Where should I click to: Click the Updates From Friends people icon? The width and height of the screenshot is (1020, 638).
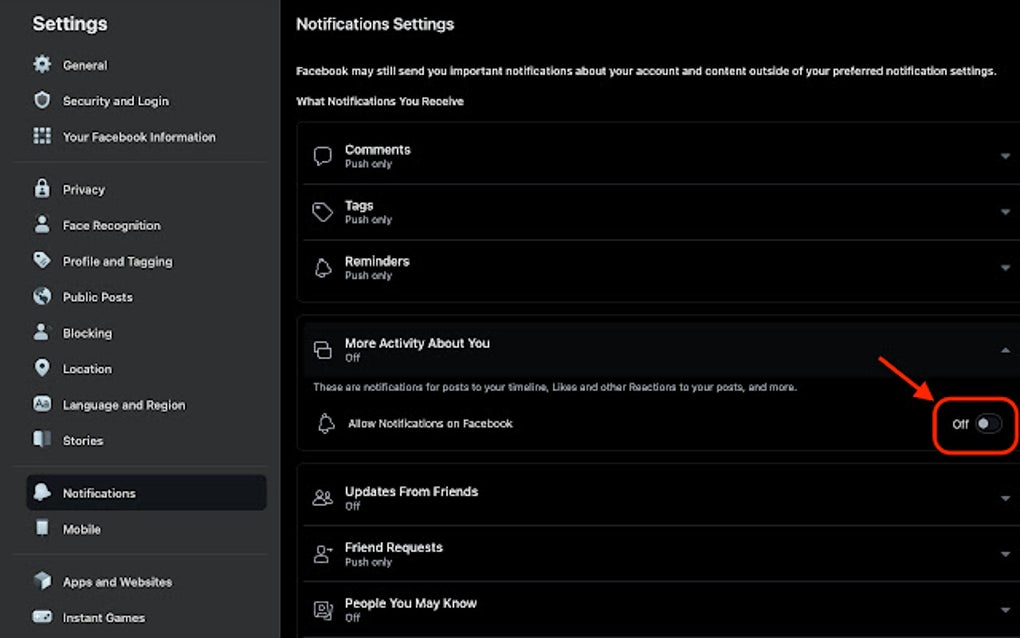[x=322, y=497]
